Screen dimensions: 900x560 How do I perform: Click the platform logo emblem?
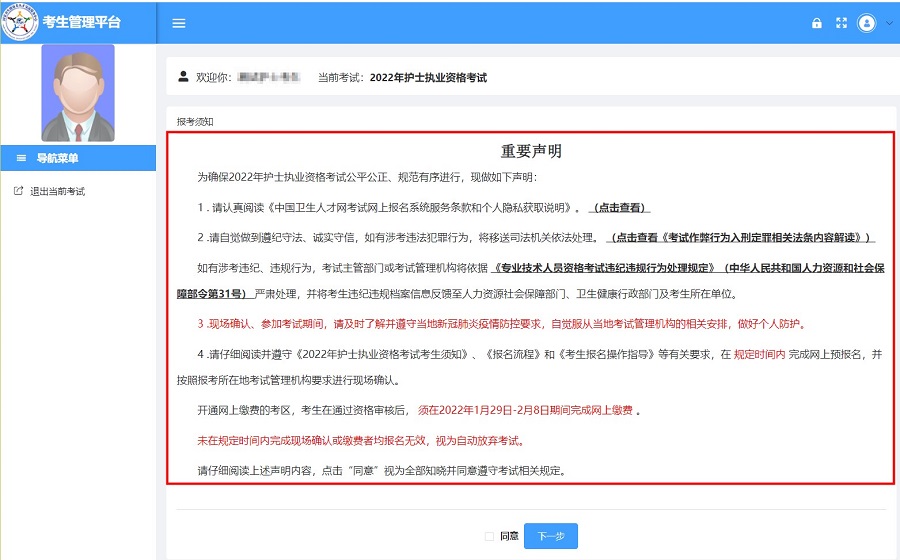click(x=20, y=22)
